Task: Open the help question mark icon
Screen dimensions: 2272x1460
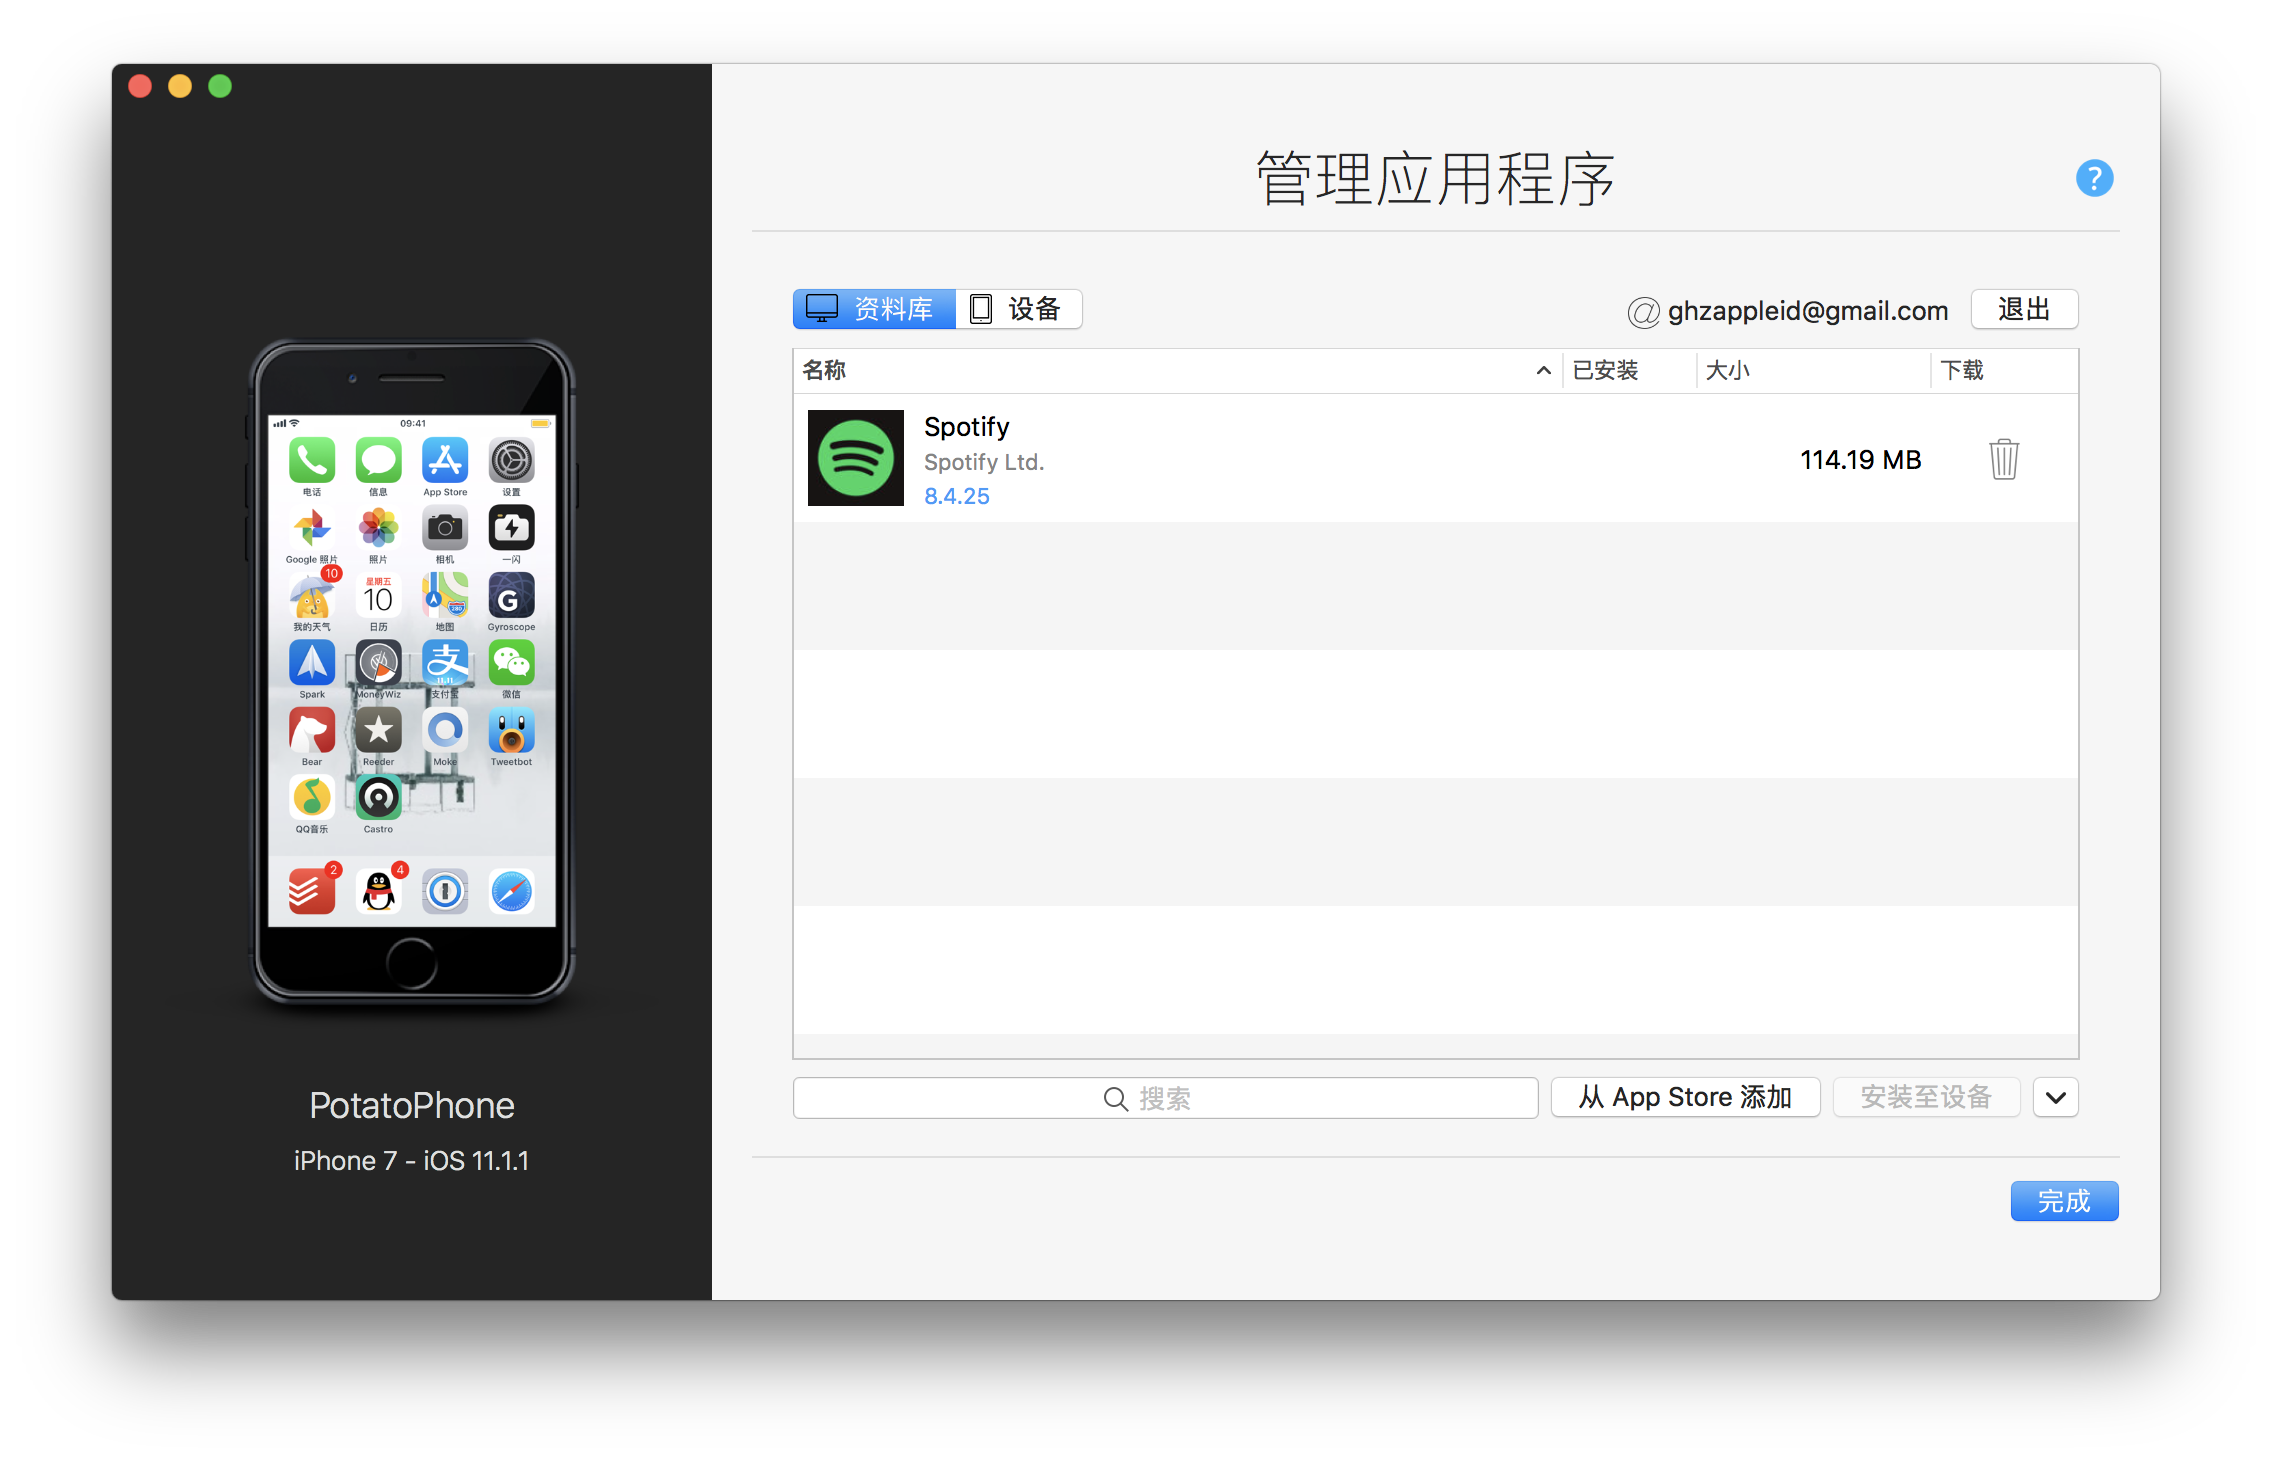Action: [x=2094, y=178]
